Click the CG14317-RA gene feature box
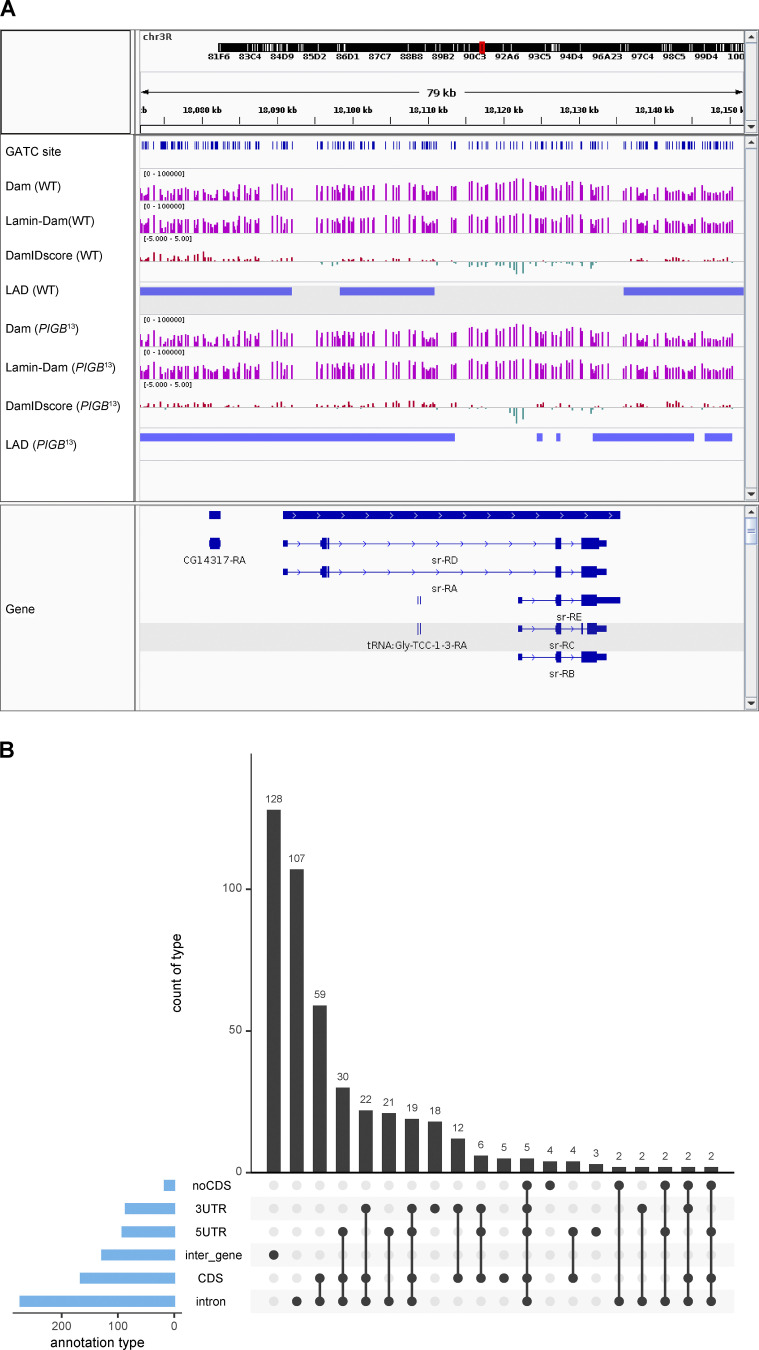The image size is (759, 1350). pos(214,543)
